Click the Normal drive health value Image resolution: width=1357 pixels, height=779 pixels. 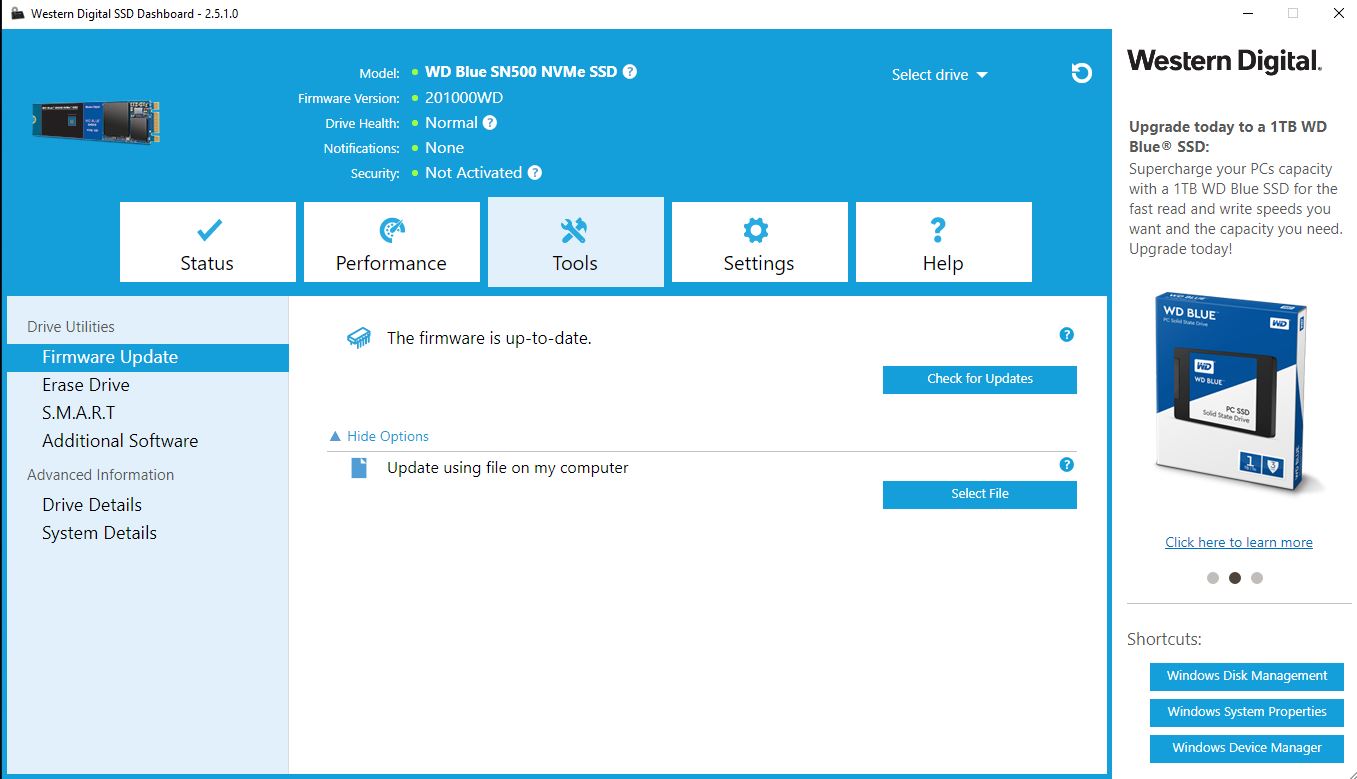pyautogui.click(x=451, y=123)
